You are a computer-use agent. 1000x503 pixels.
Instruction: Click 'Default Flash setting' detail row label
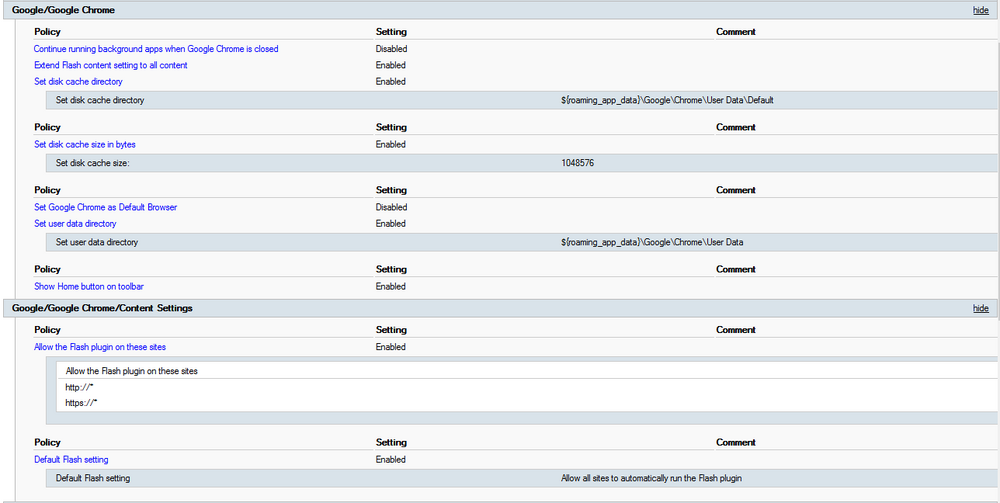(93, 477)
